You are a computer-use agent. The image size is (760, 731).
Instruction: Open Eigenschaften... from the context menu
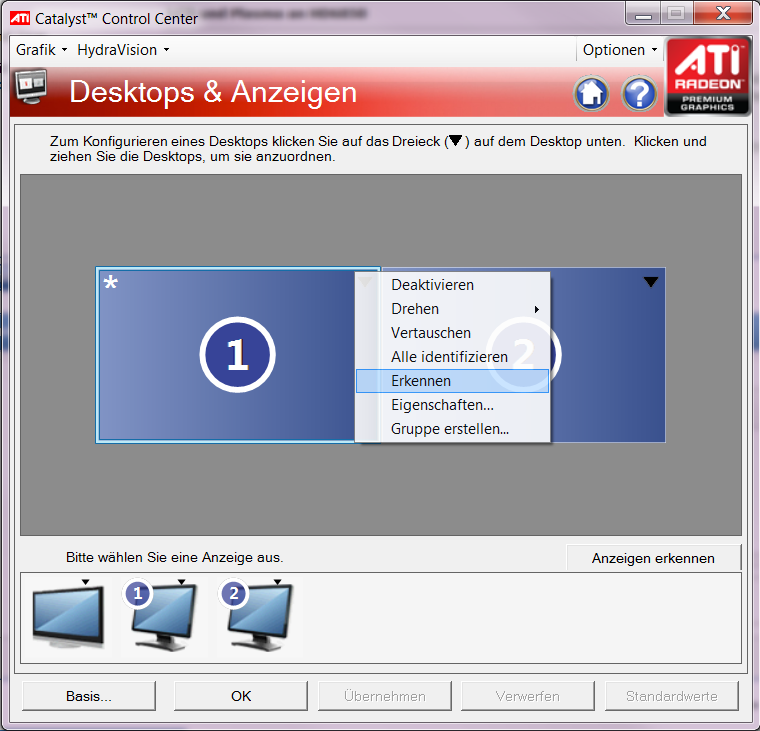[x=452, y=405]
